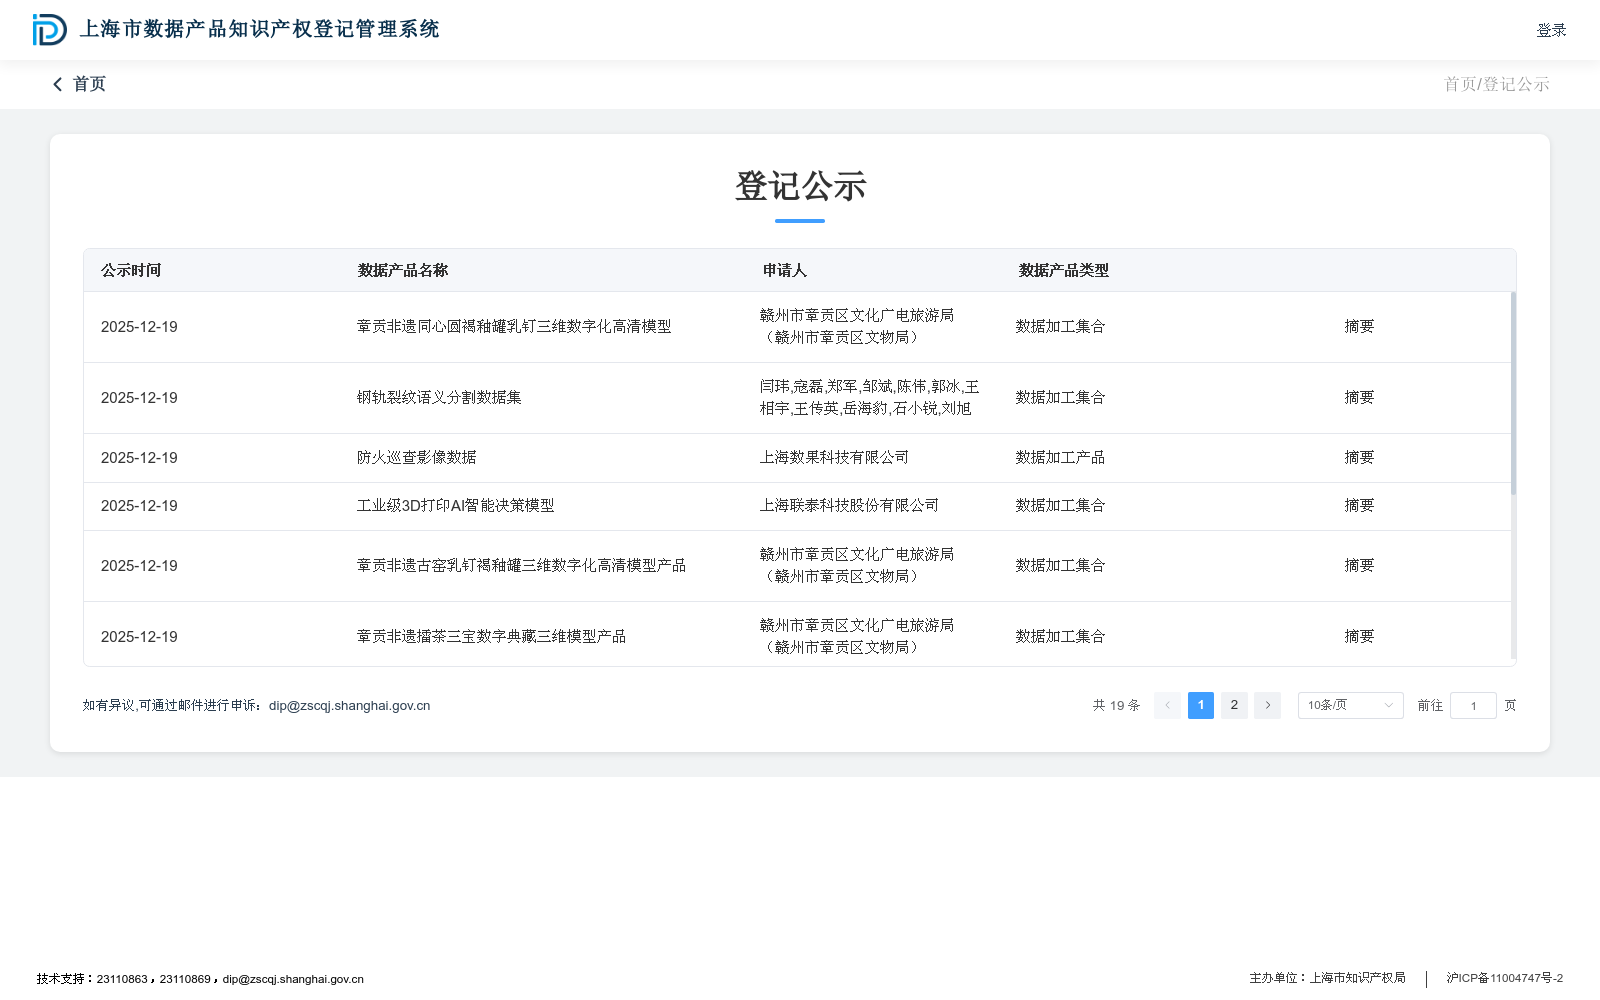The image size is (1600, 1000).
Task: Open the 10条/页 page size dropdown
Action: (1350, 705)
